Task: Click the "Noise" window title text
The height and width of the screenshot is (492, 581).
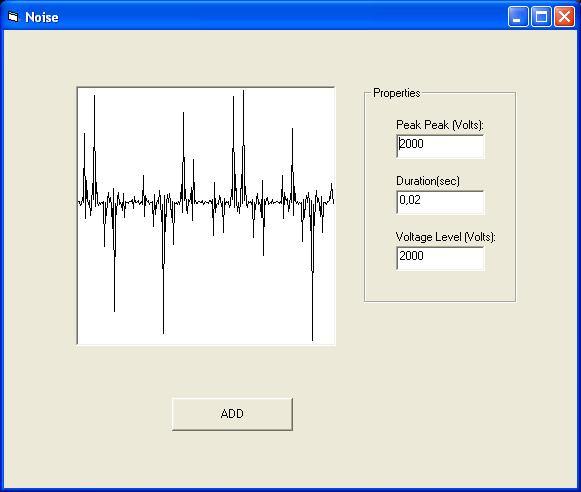Action: tap(42, 17)
